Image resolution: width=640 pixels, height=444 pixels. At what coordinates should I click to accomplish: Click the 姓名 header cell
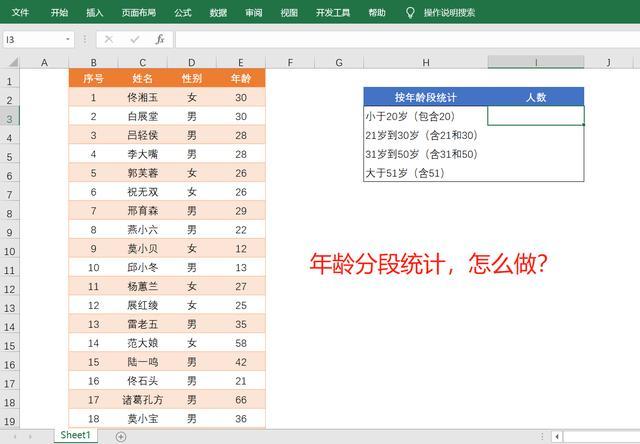tap(142, 78)
